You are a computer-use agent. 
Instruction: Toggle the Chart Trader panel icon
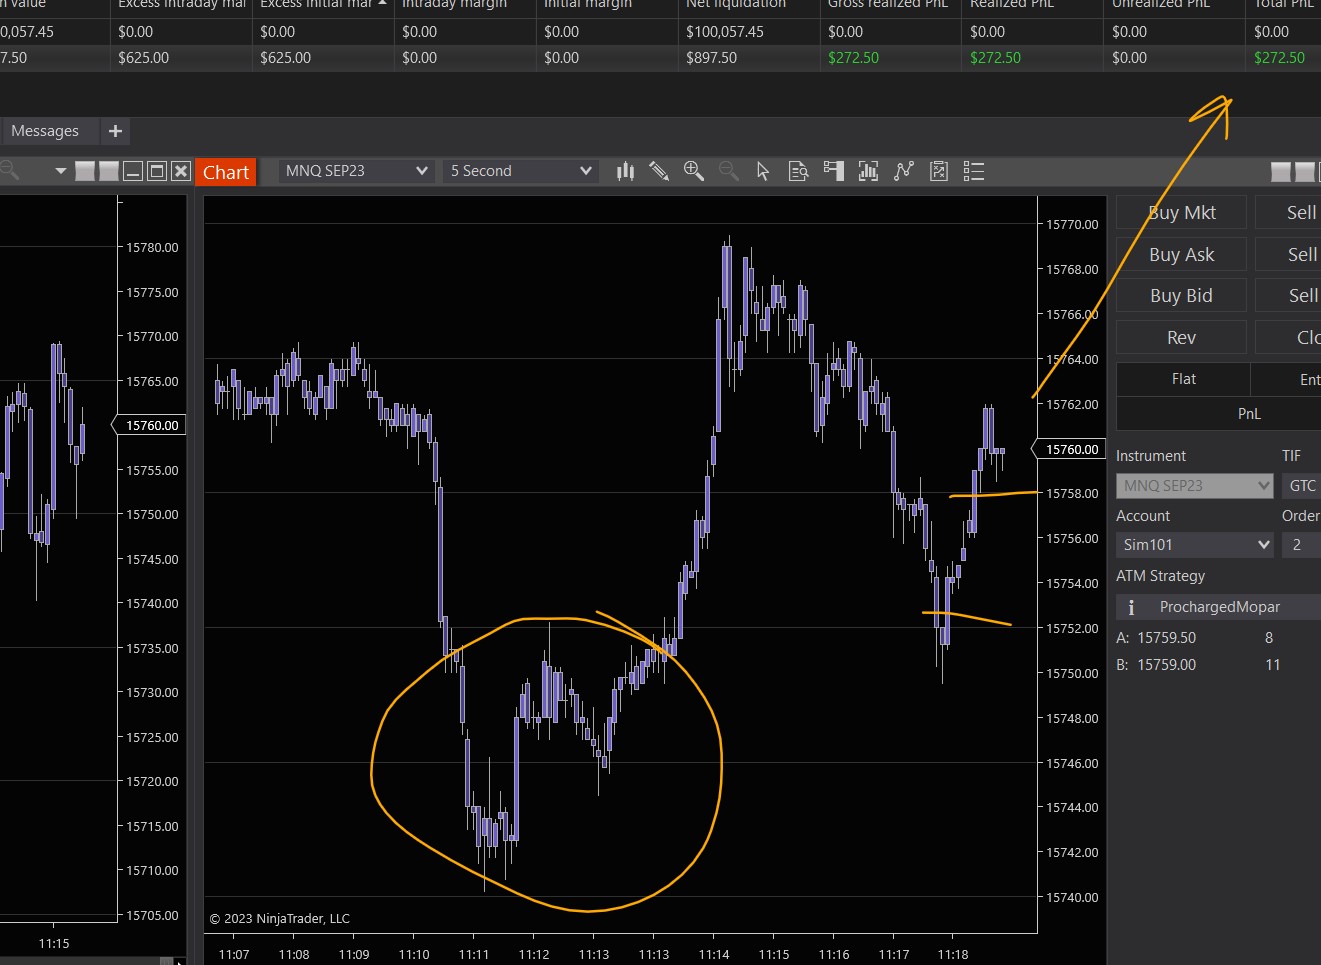[833, 171]
